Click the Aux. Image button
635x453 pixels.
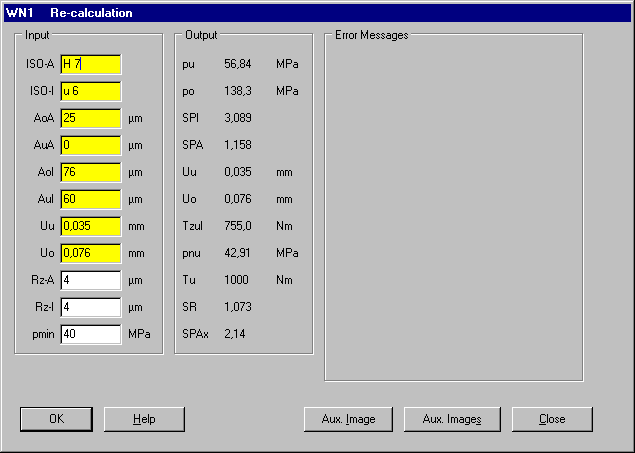(348, 419)
